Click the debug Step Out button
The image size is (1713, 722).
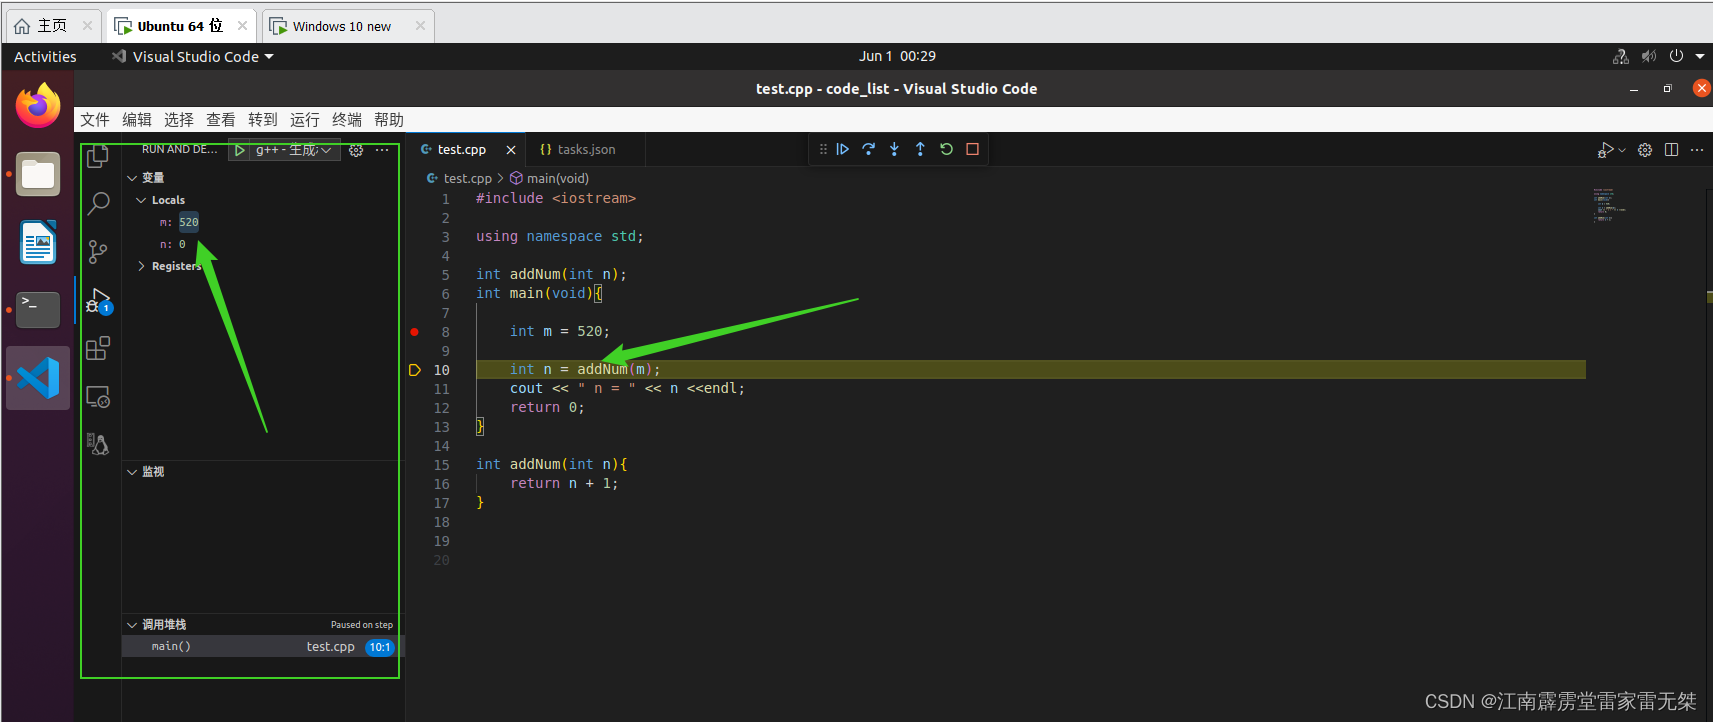(920, 149)
